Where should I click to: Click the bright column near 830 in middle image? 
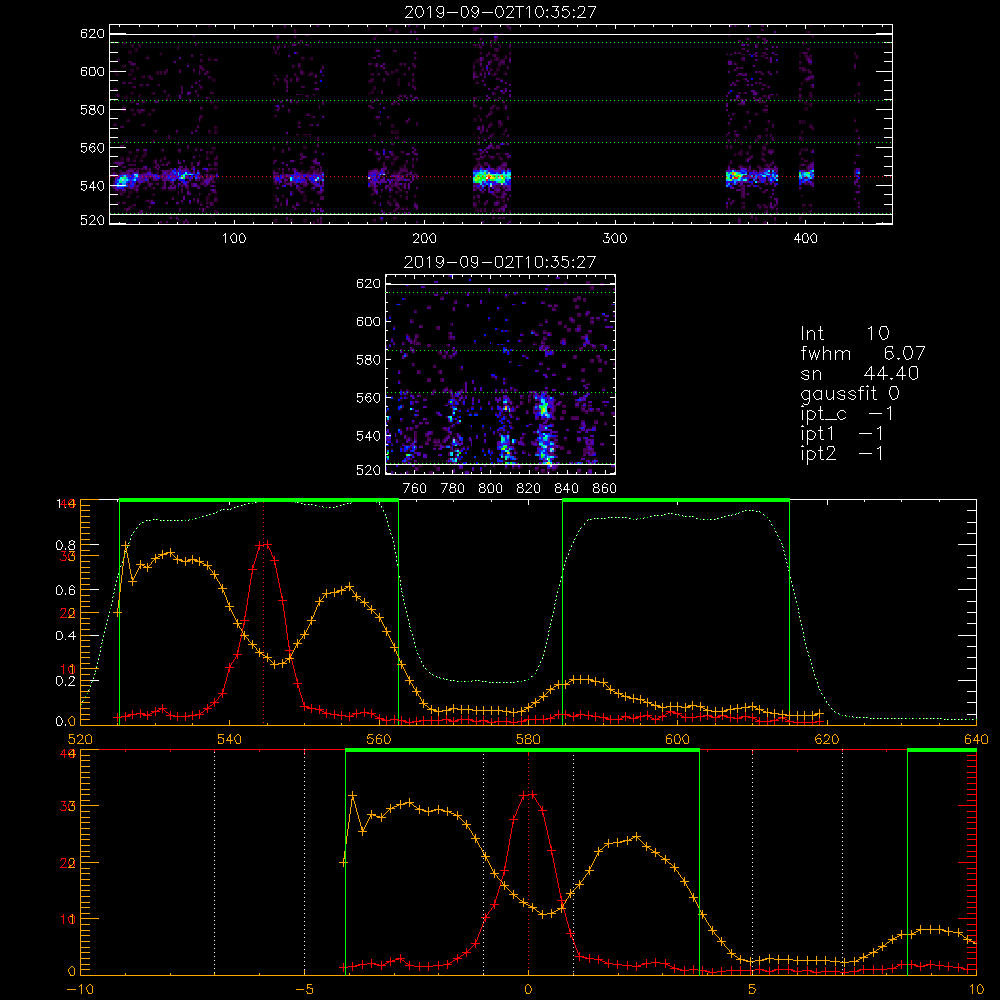pos(545,429)
